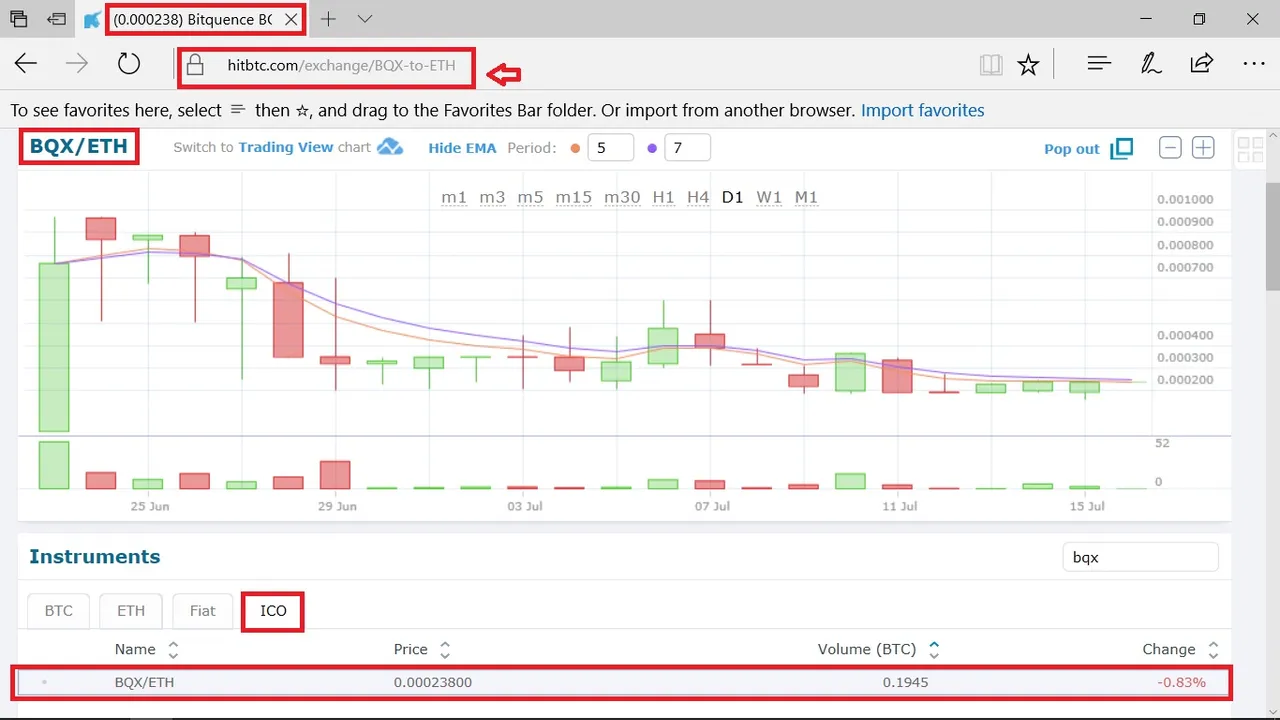Click the purple EMA period color dot
Viewport: 1280px width, 720px height.
coord(652,148)
